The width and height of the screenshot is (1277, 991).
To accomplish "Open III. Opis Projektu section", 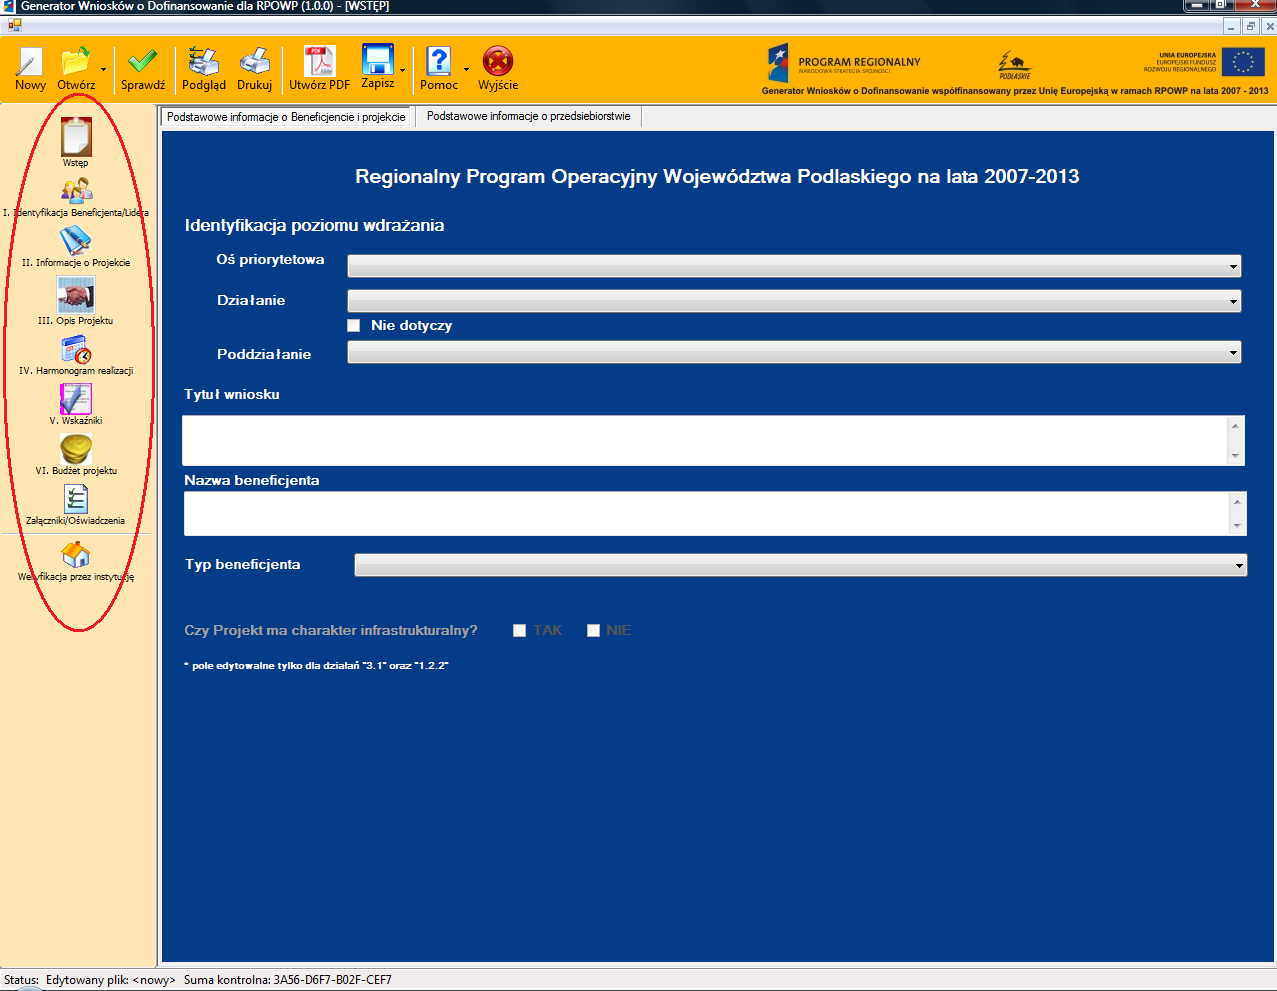I will point(76,301).
